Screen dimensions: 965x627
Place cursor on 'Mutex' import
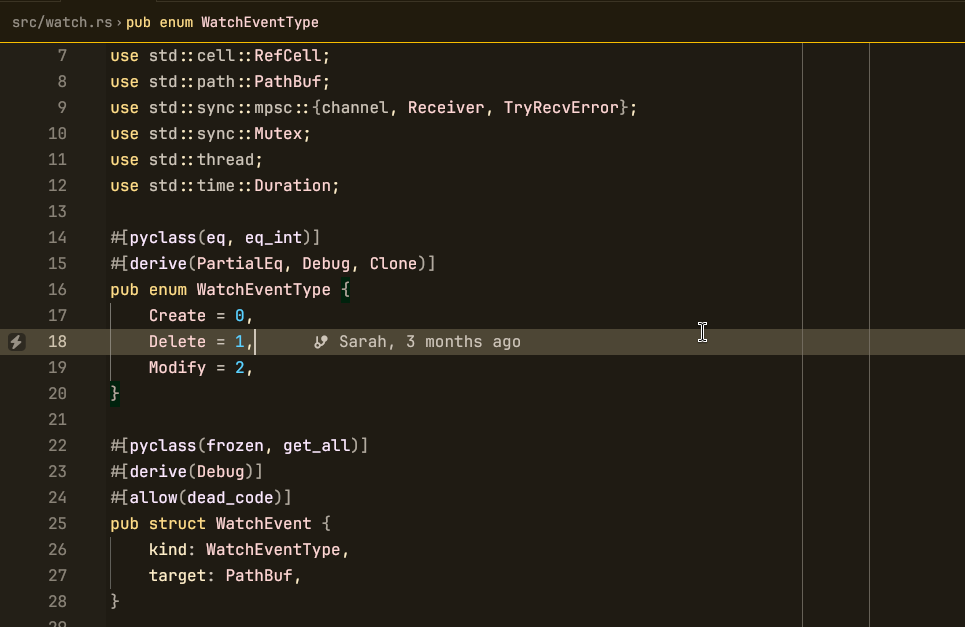(278, 134)
